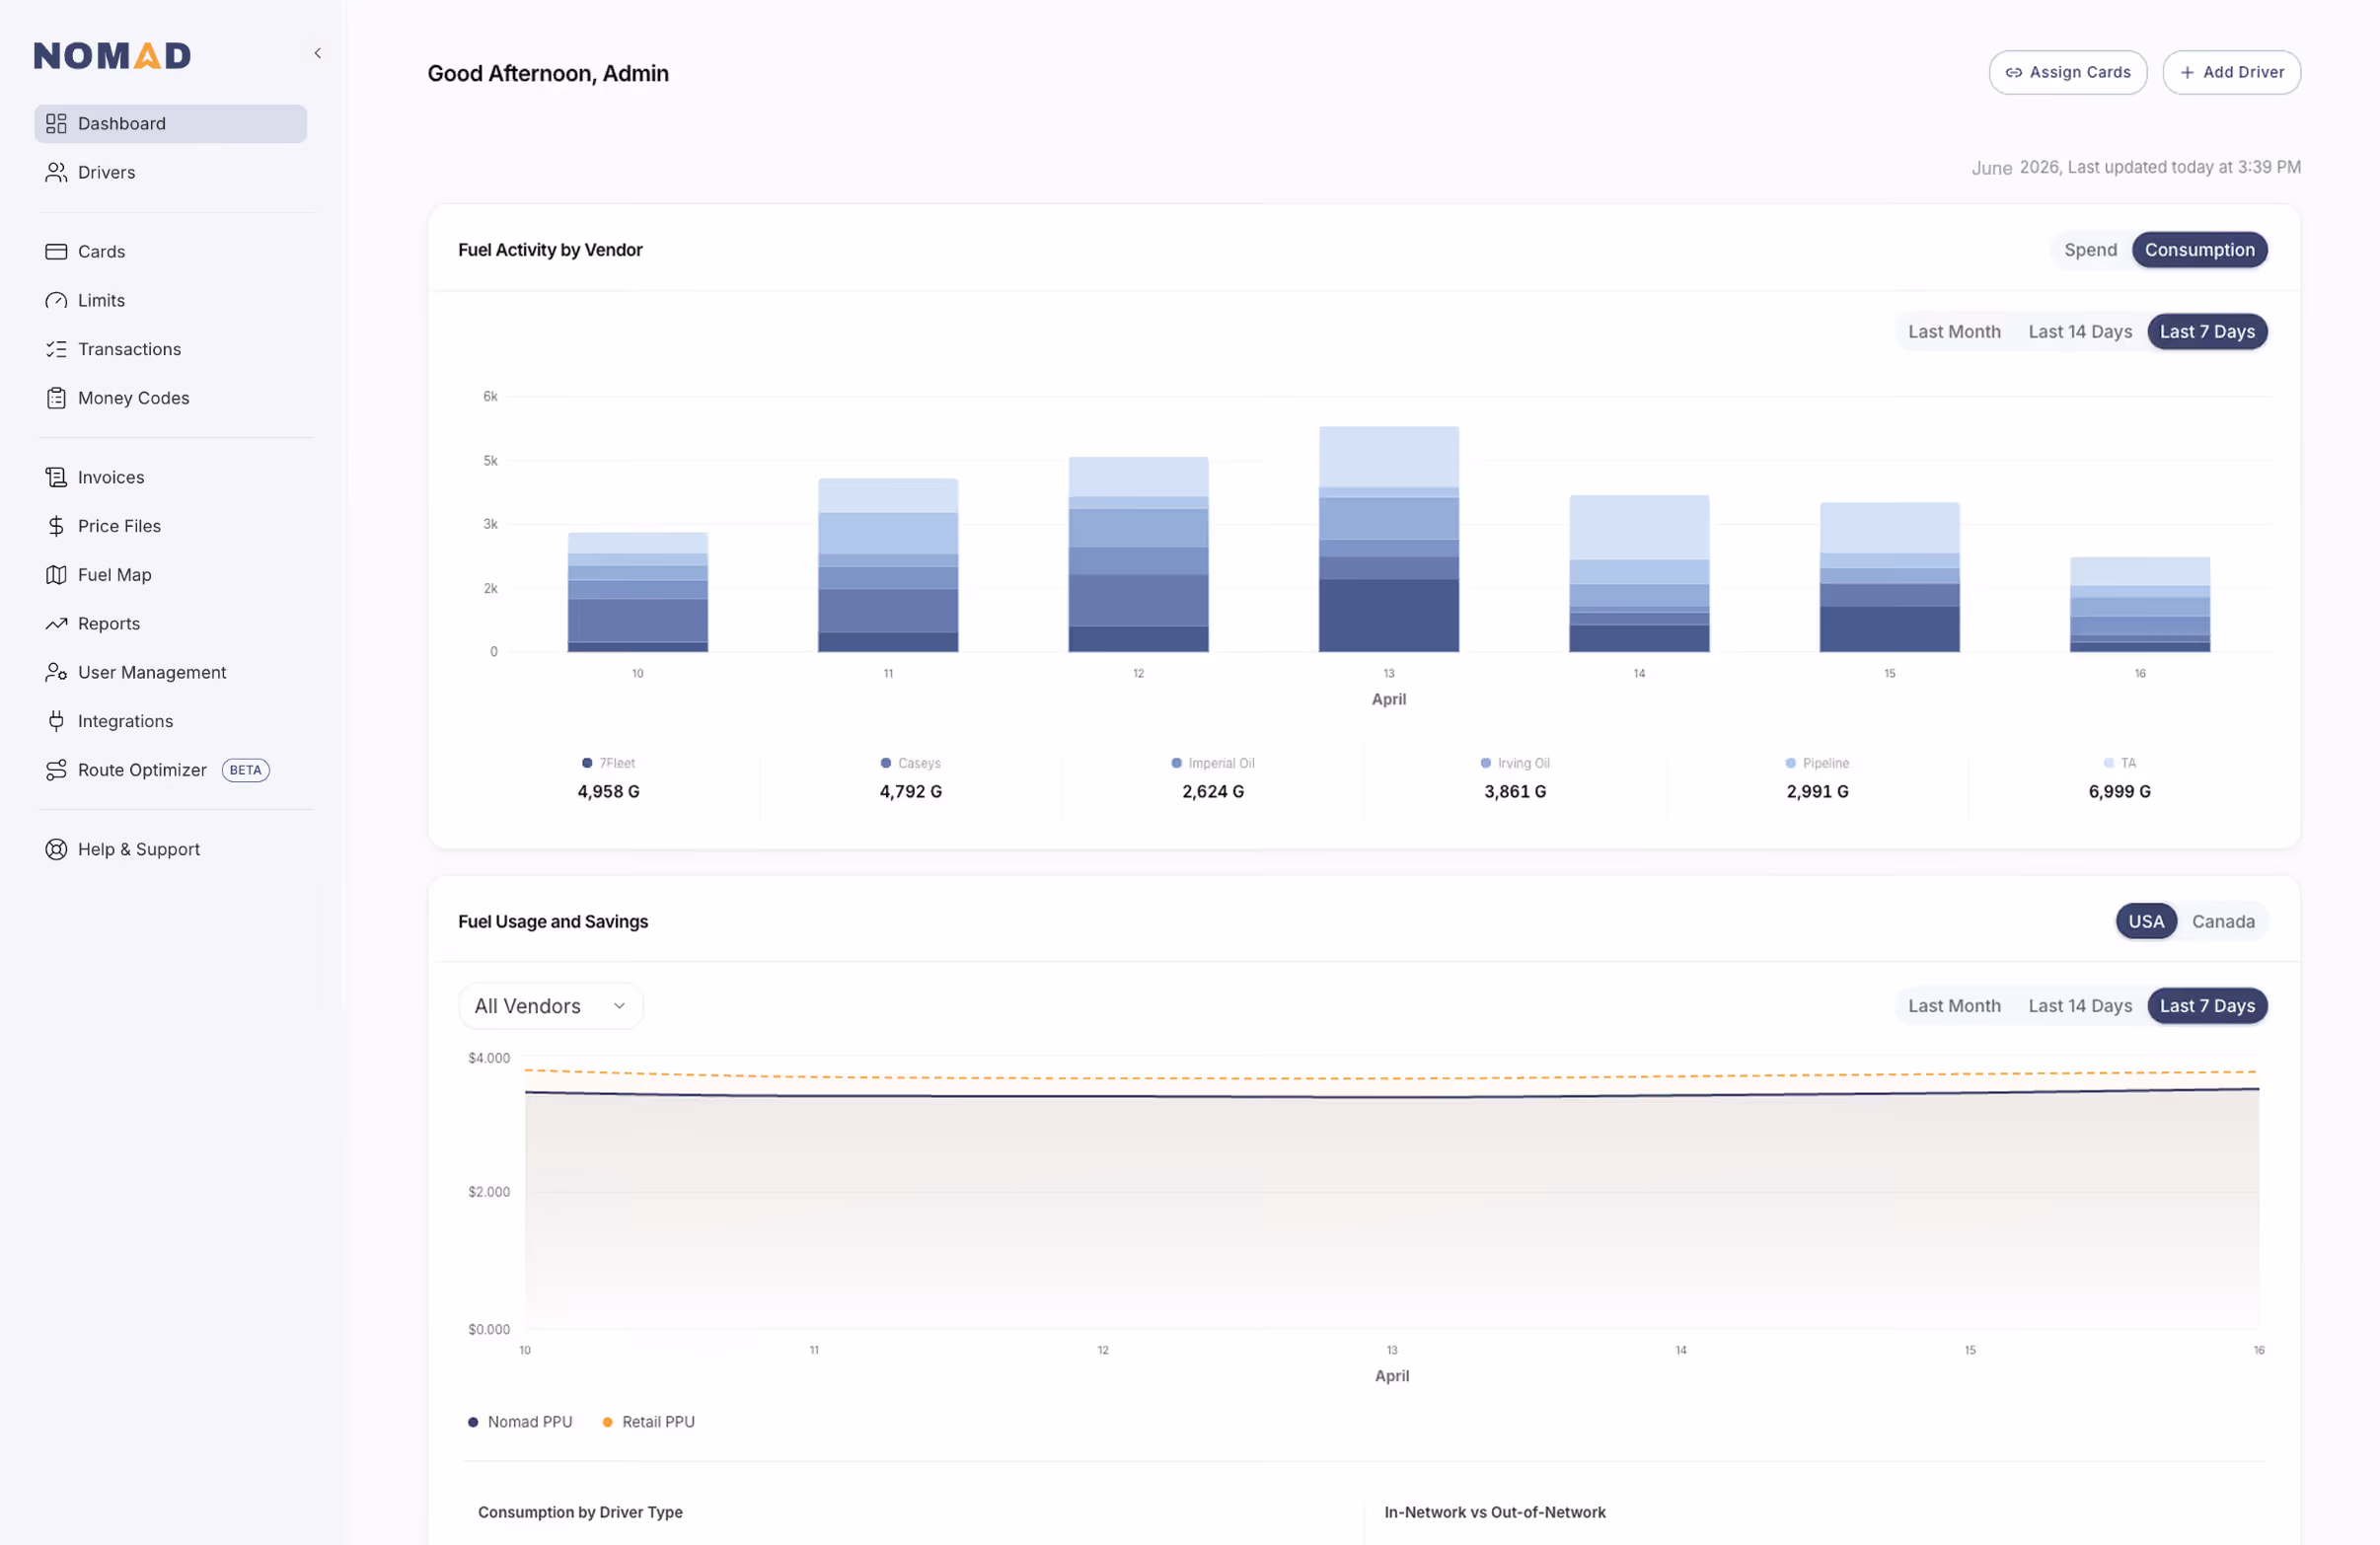Viewport: 2380px width, 1545px height.
Task: Click the Pipeline legend color dot
Action: click(1790, 763)
